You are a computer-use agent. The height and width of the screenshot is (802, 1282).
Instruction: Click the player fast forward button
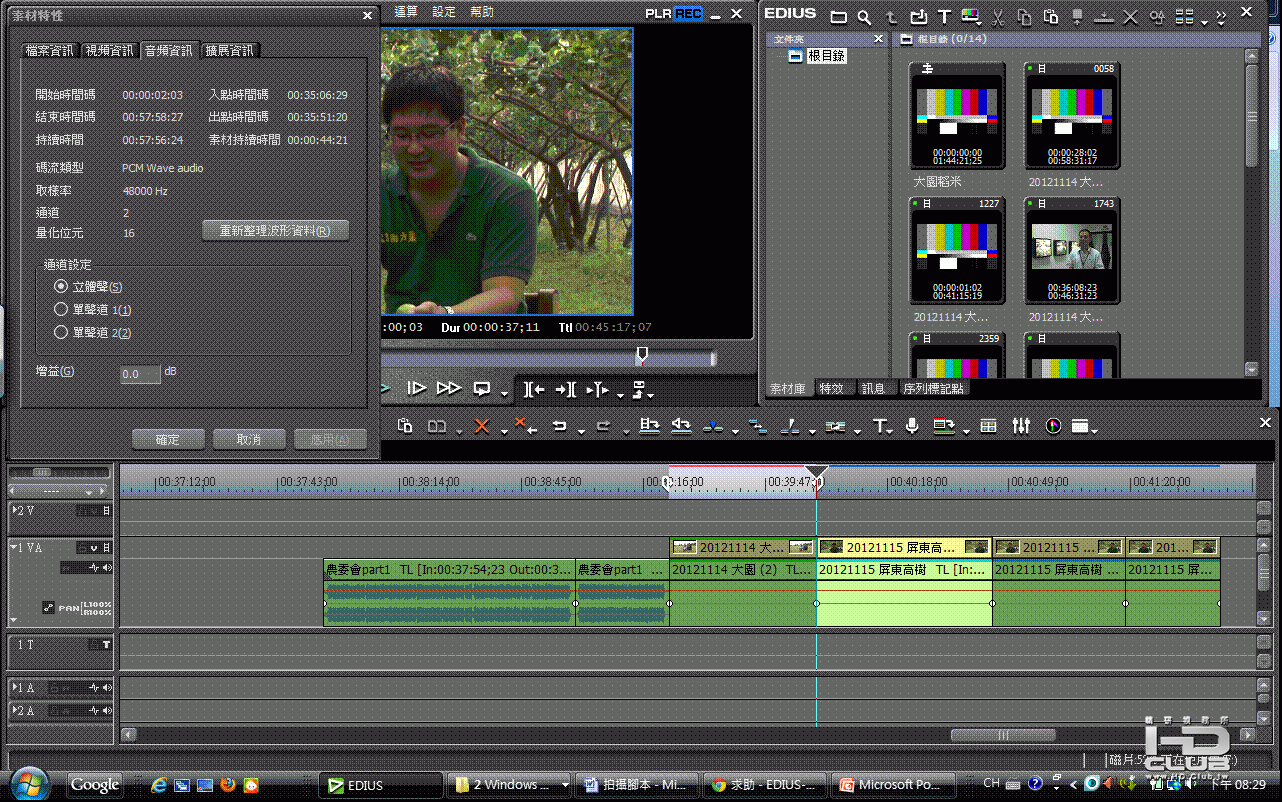click(449, 388)
